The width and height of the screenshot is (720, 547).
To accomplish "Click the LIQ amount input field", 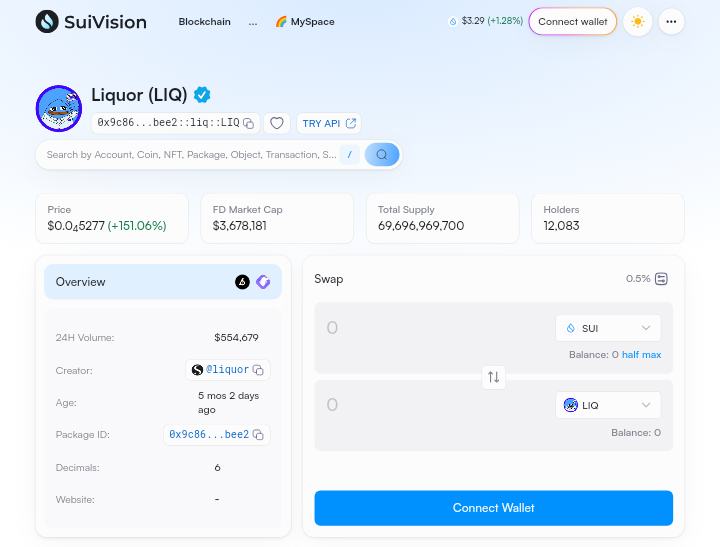I will coord(434,405).
